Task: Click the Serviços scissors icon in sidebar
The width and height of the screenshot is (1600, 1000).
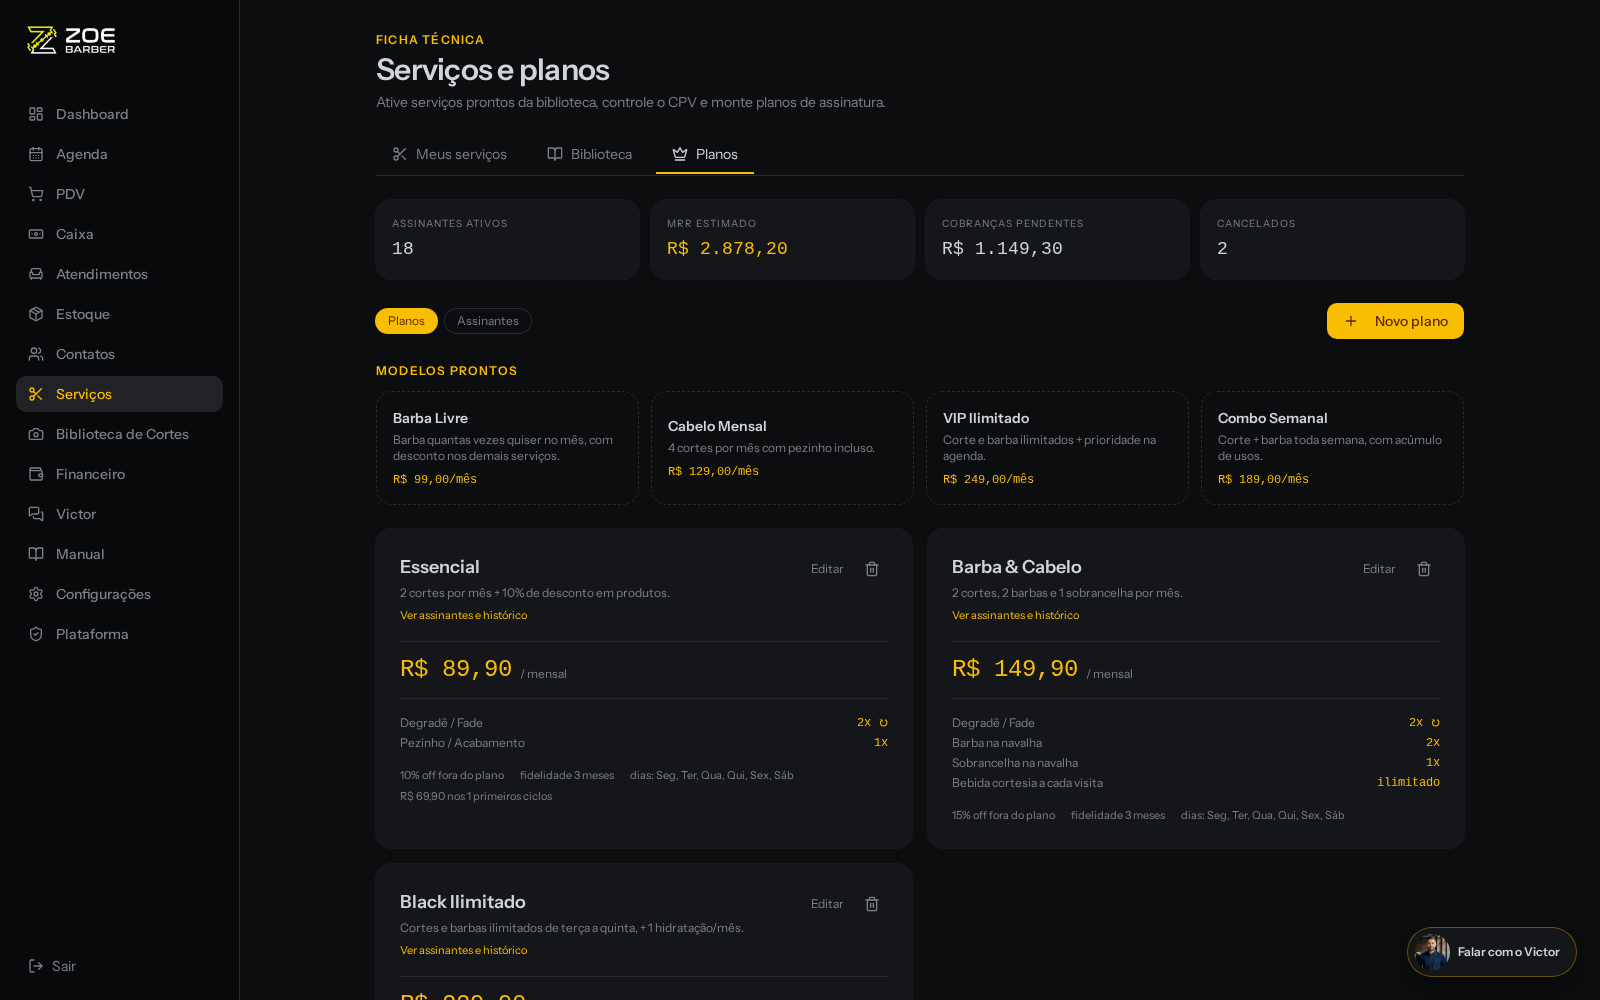Action: click(36, 394)
